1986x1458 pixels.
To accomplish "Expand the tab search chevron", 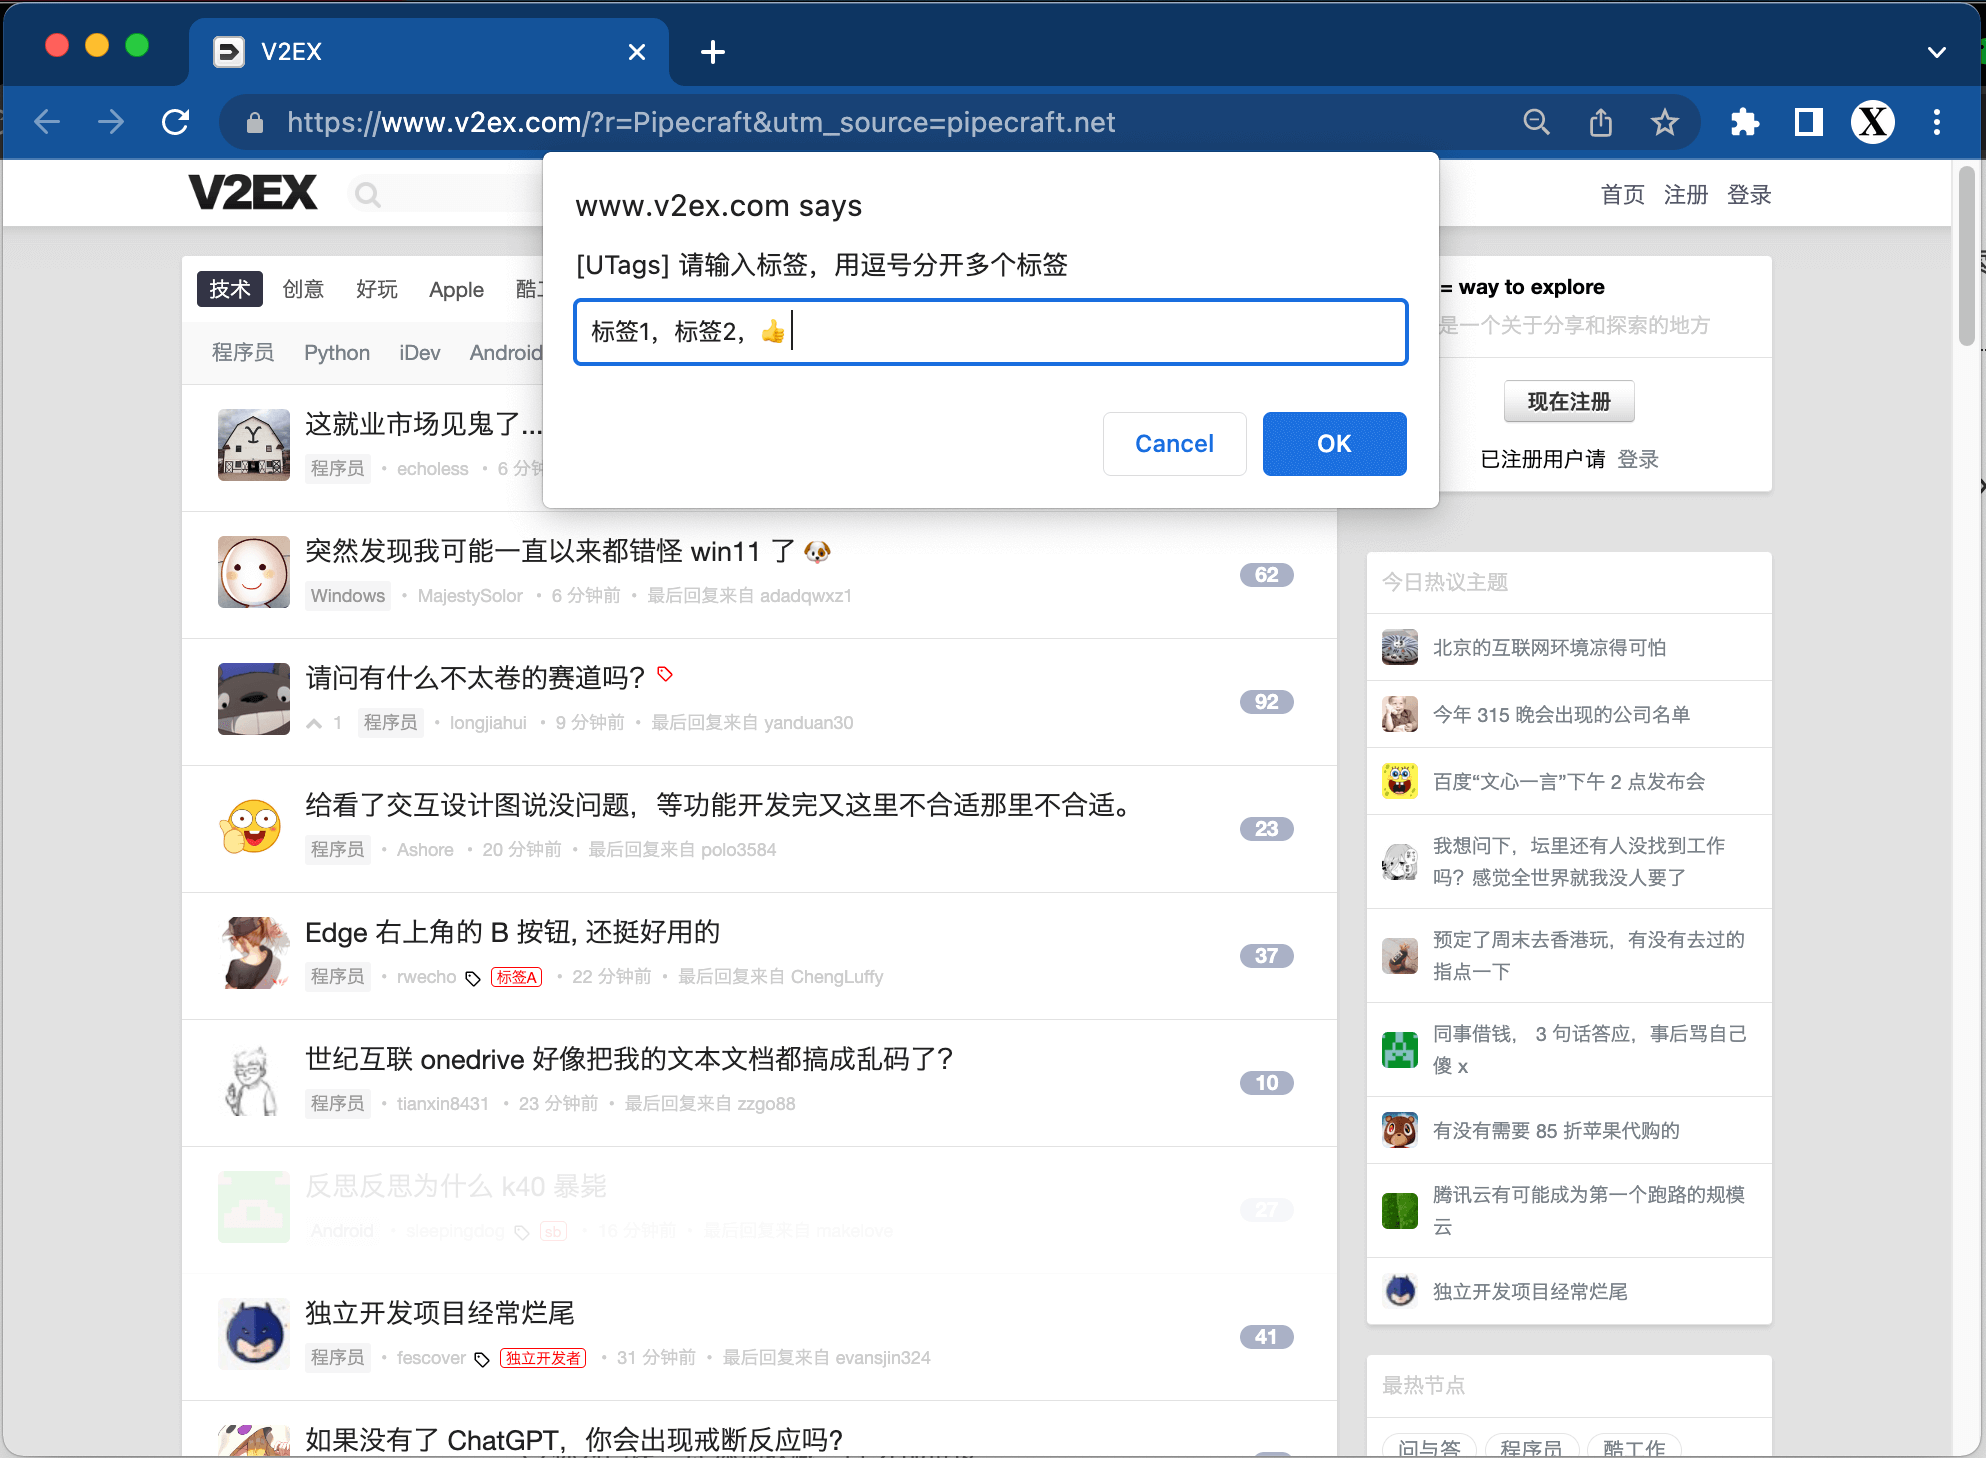I will 1937,52.
